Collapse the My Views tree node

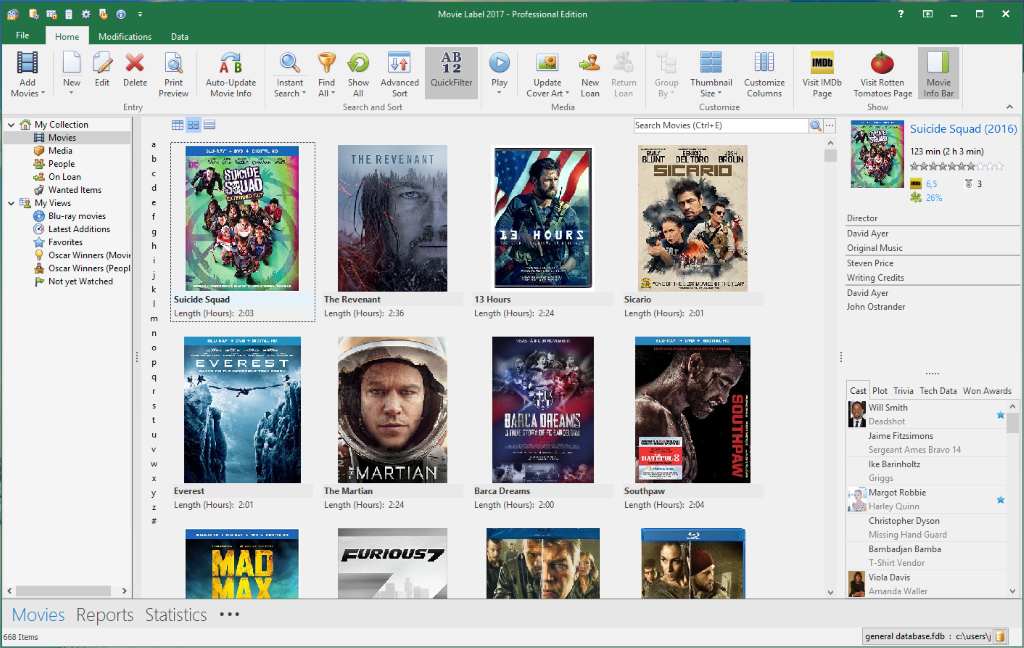tap(11, 203)
